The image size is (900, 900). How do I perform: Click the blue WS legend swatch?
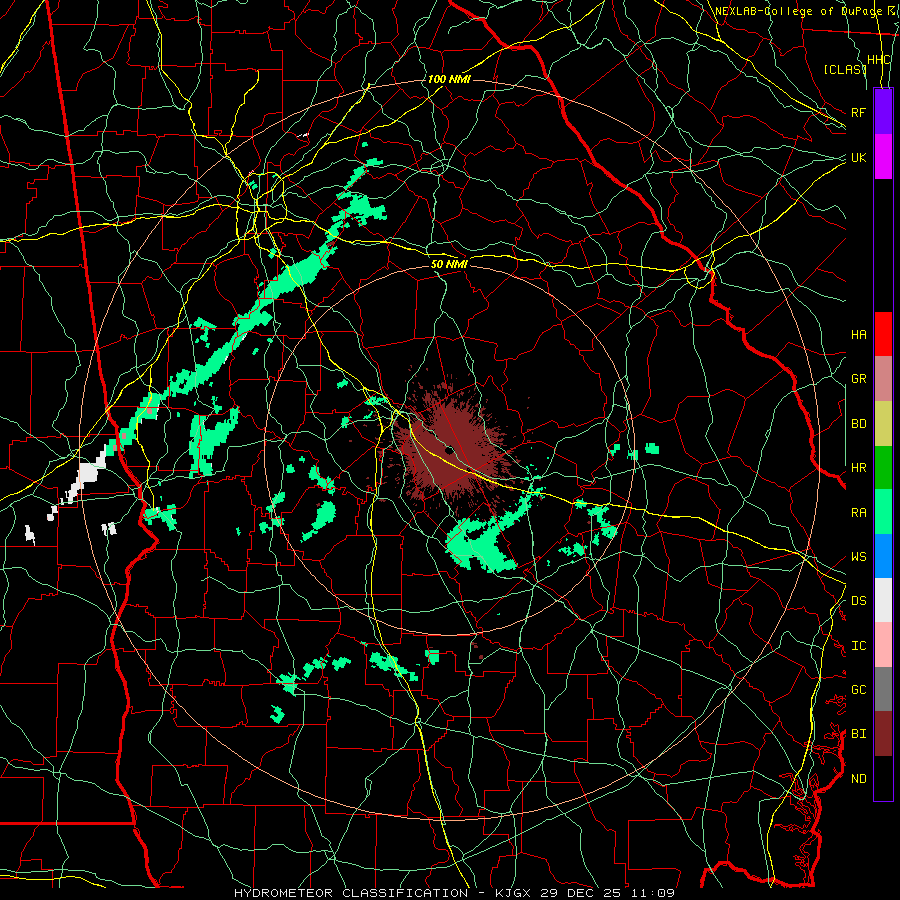883,556
